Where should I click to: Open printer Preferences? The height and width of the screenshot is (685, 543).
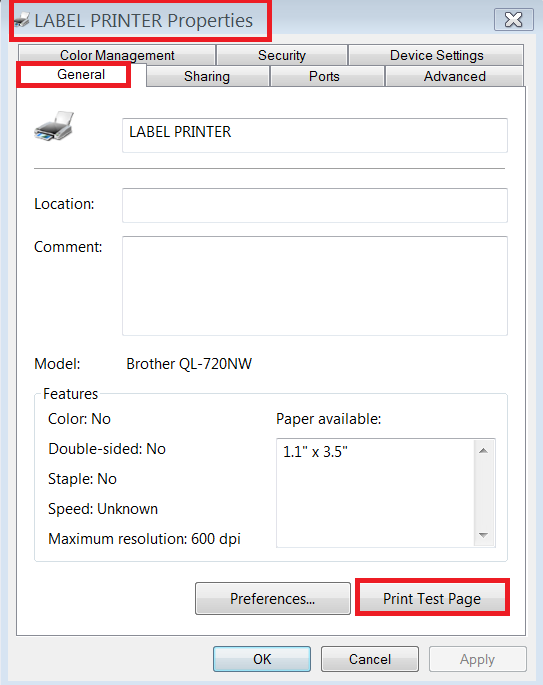pyautogui.click(x=273, y=599)
